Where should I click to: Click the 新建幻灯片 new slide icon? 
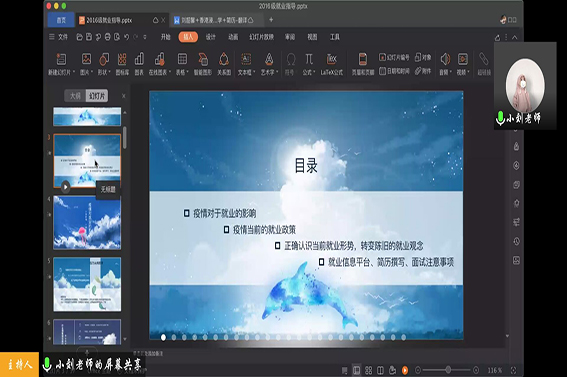61,59
